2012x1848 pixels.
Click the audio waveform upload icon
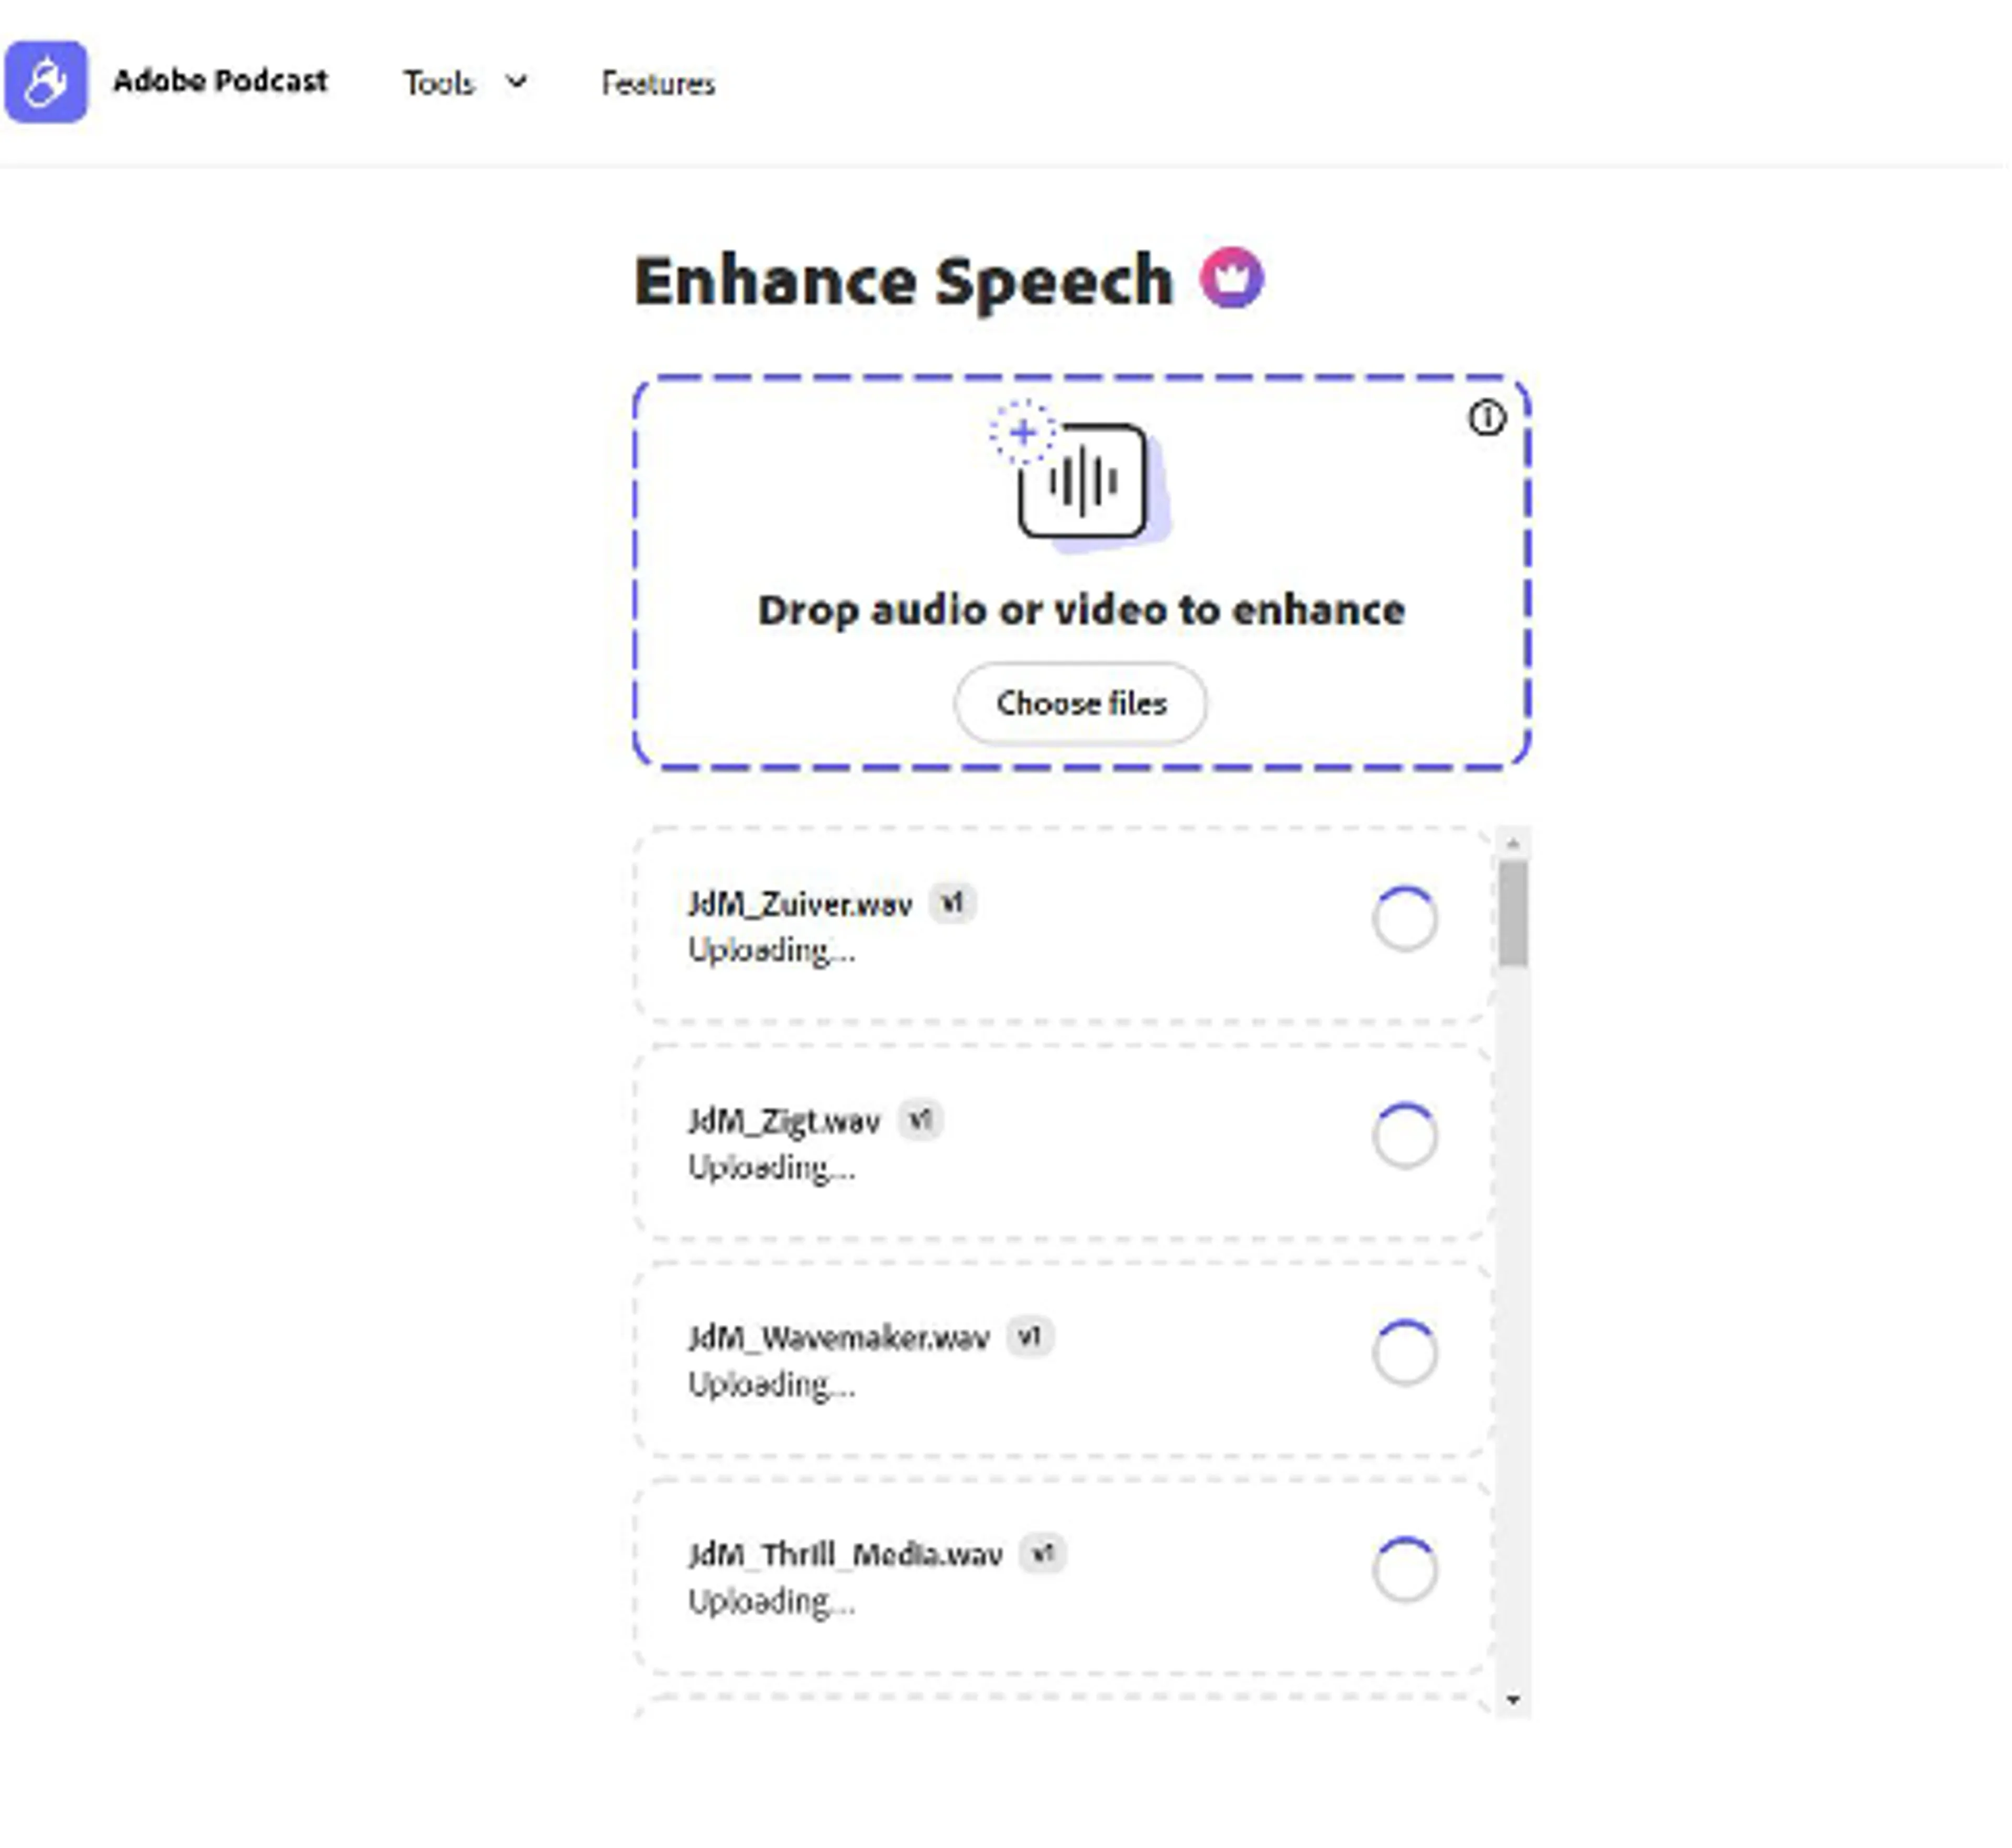[1080, 477]
